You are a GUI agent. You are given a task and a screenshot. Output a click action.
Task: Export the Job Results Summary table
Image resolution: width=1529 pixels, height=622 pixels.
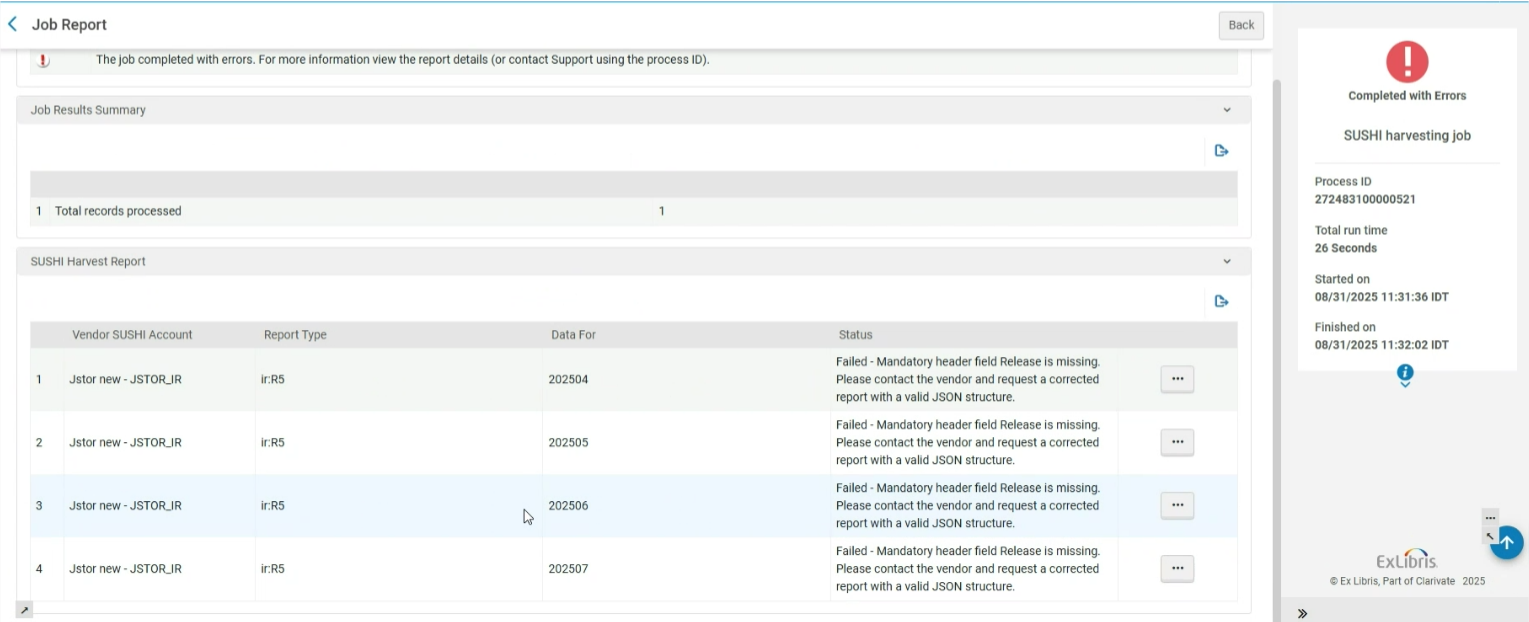point(1221,151)
